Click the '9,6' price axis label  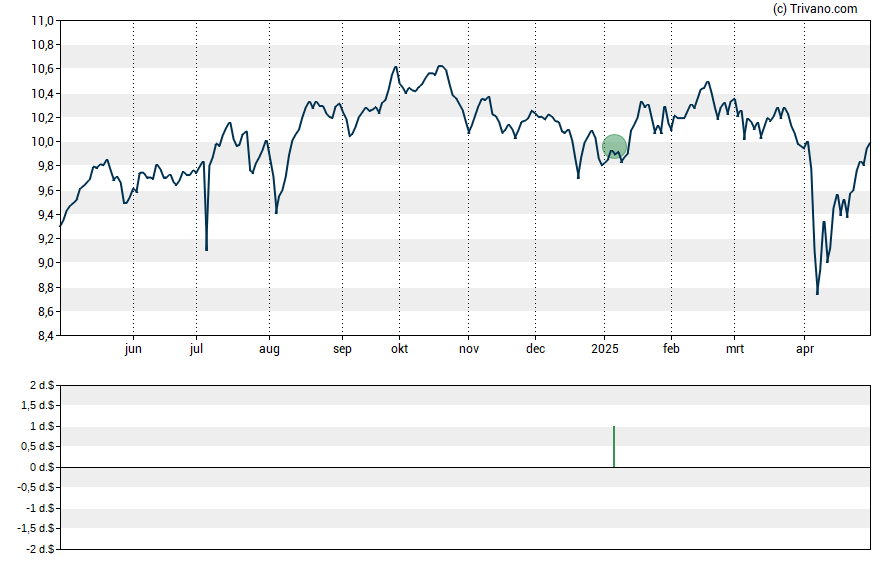(x=45, y=190)
